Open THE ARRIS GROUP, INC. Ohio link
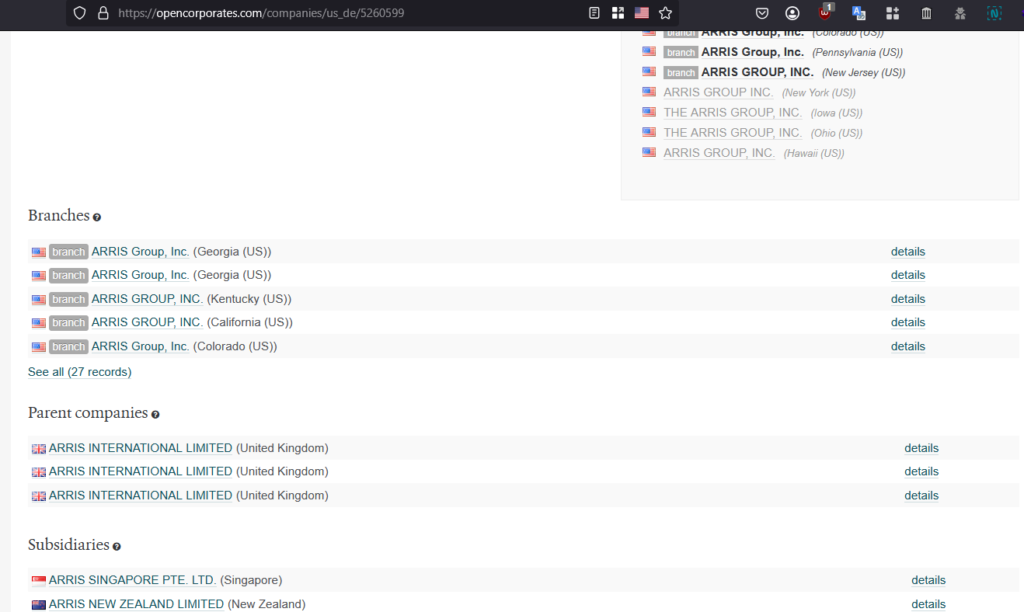The width and height of the screenshot is (1024, 612). click(x=732, y=133)
